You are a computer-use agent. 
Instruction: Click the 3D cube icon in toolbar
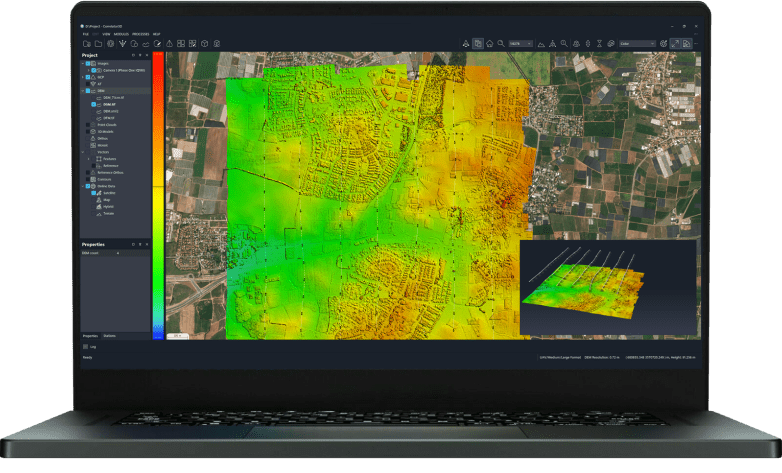pyautogui.click(x=203, y=44)
